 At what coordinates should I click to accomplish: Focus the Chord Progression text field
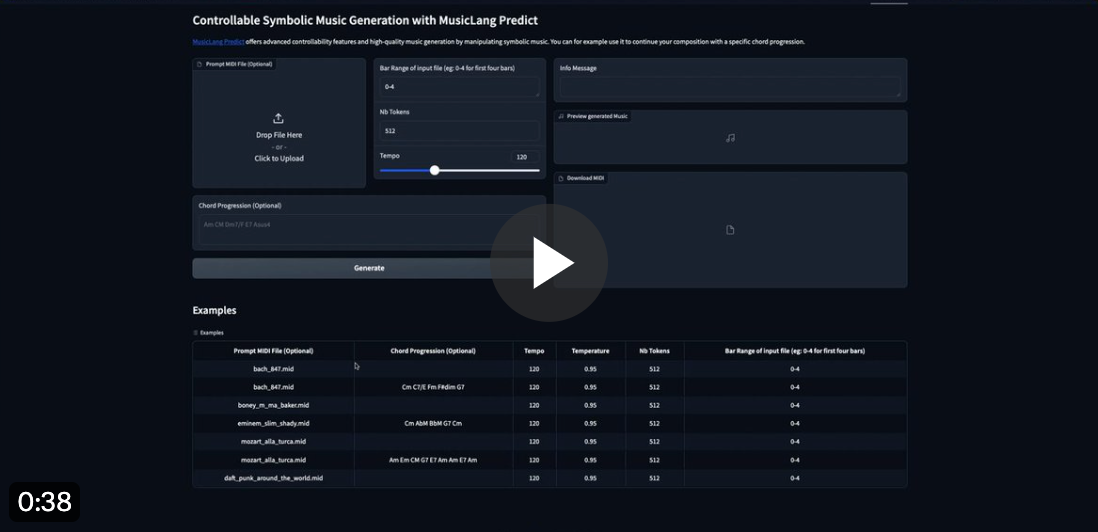369,230
